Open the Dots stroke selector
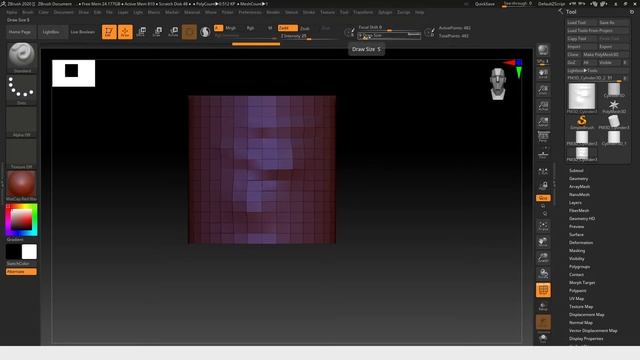640x360 pixels. 22,90
